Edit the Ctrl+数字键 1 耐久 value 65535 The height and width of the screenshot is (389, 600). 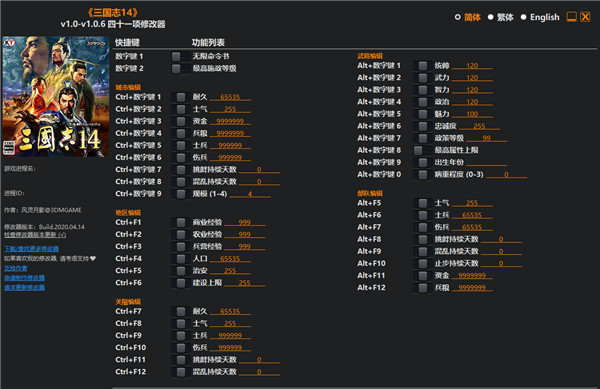(230, 97)
